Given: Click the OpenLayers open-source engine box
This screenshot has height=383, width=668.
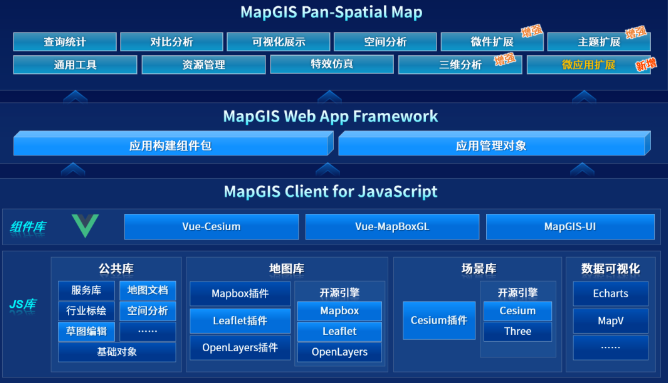Looking at the screenshot, I should click(340, 352).
